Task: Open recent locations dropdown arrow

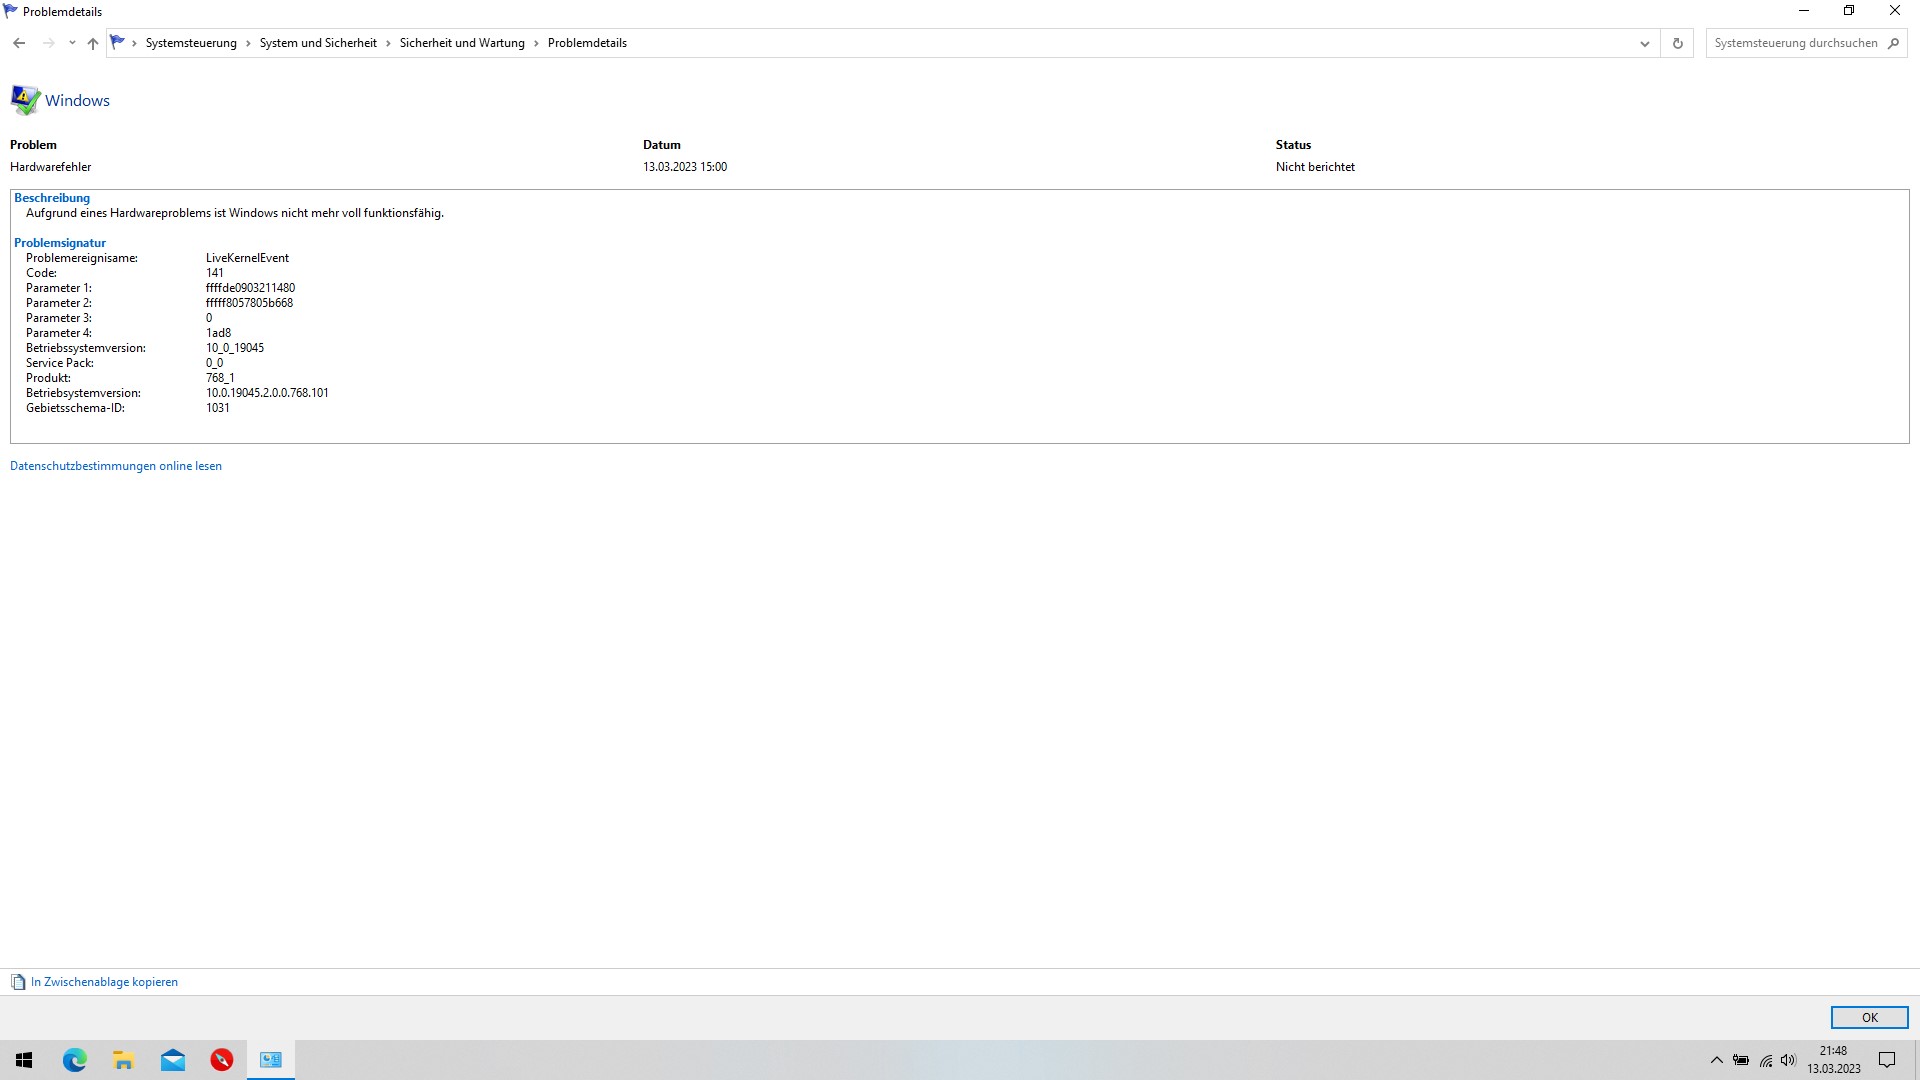Action: coord(72,43)
